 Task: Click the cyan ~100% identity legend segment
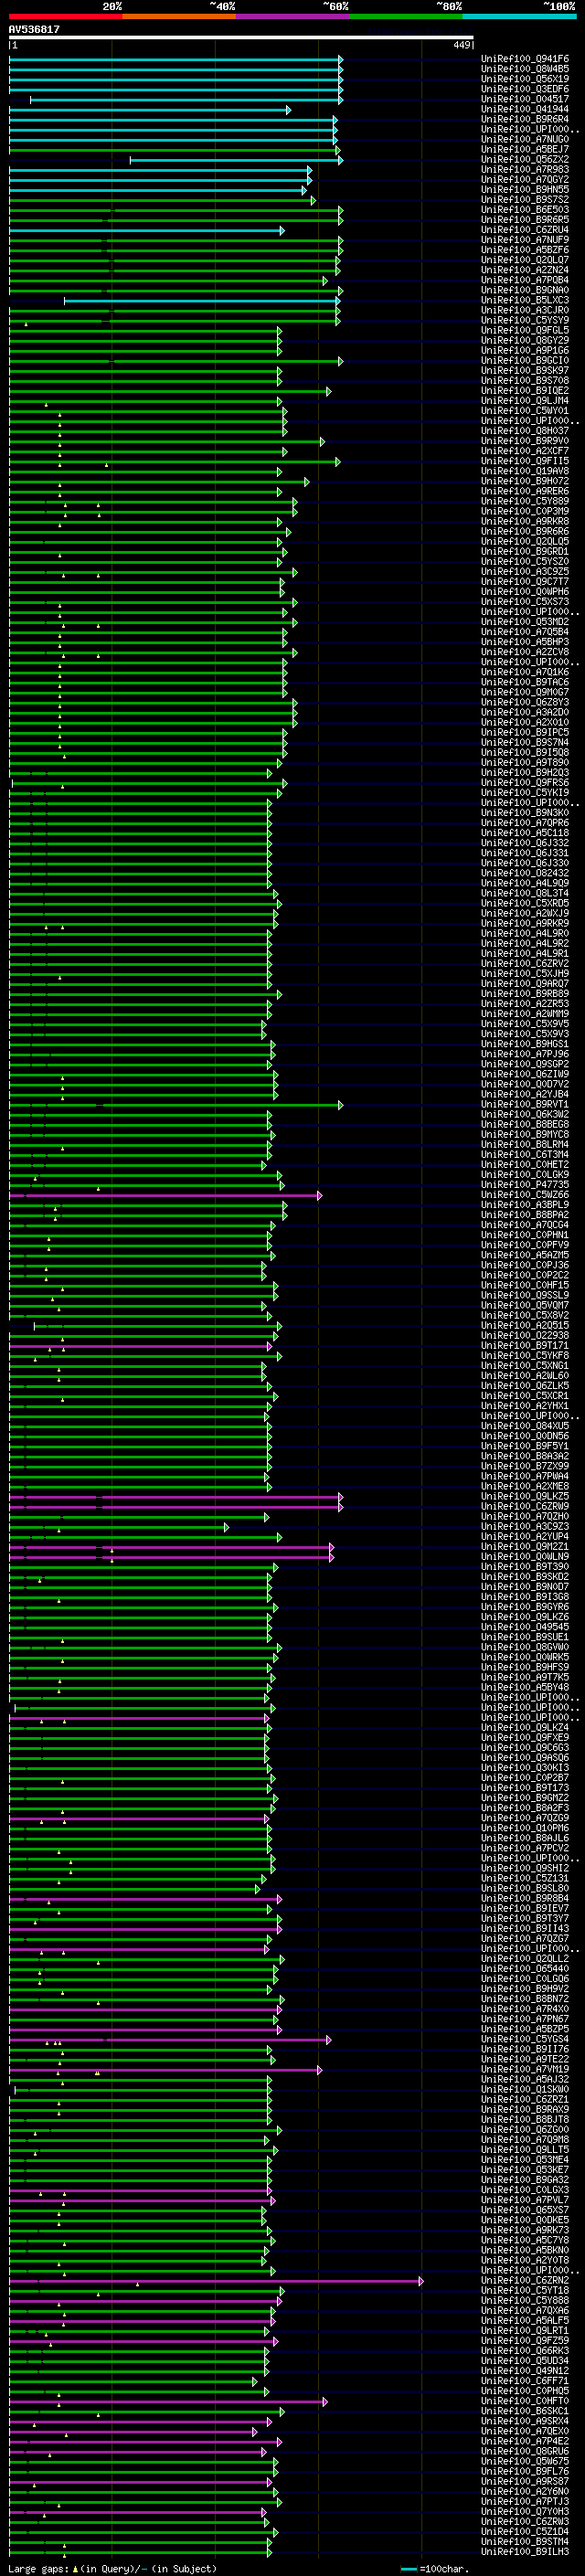click(x=518, y=17)
